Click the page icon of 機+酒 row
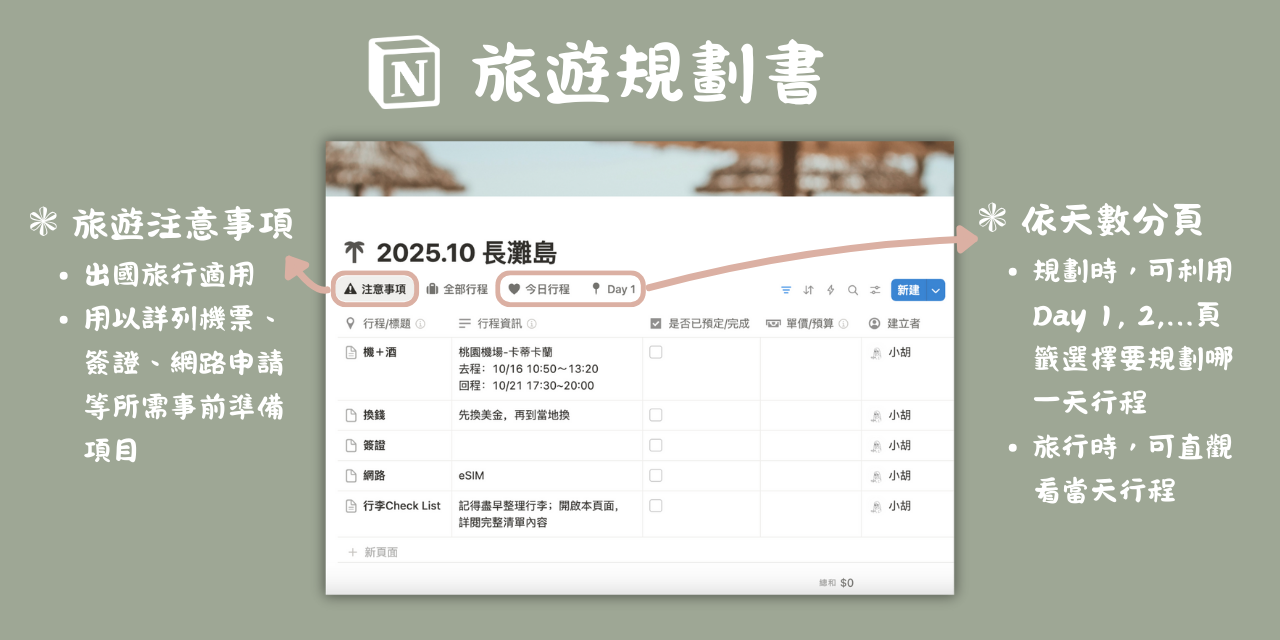Viewport: 1280px width, 640px height. (x=351, y=352)
